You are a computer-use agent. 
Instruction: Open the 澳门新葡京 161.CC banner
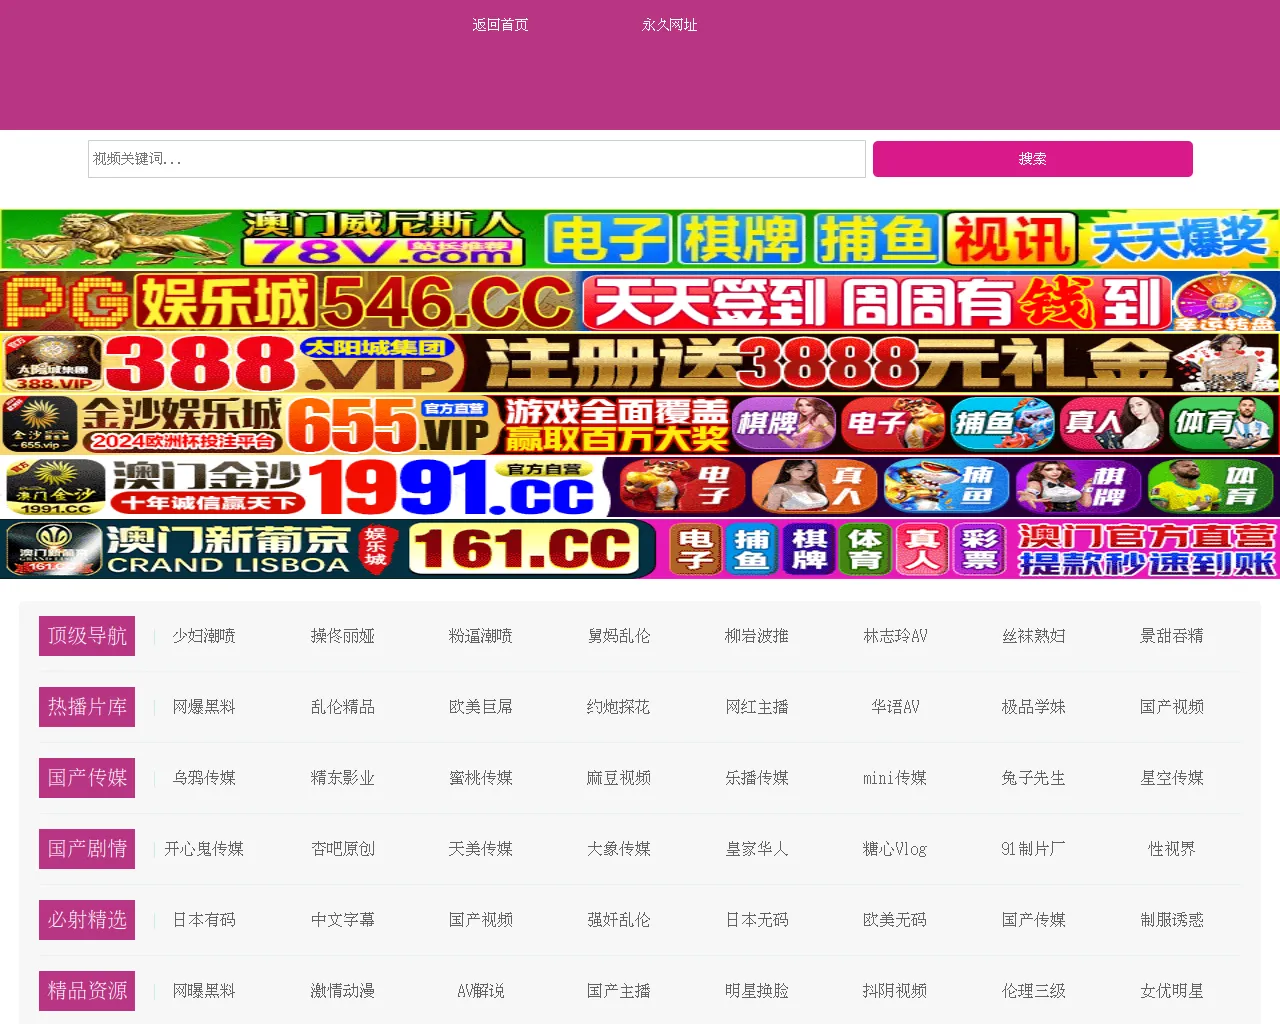pyautogui.click(x=640, y=549)
